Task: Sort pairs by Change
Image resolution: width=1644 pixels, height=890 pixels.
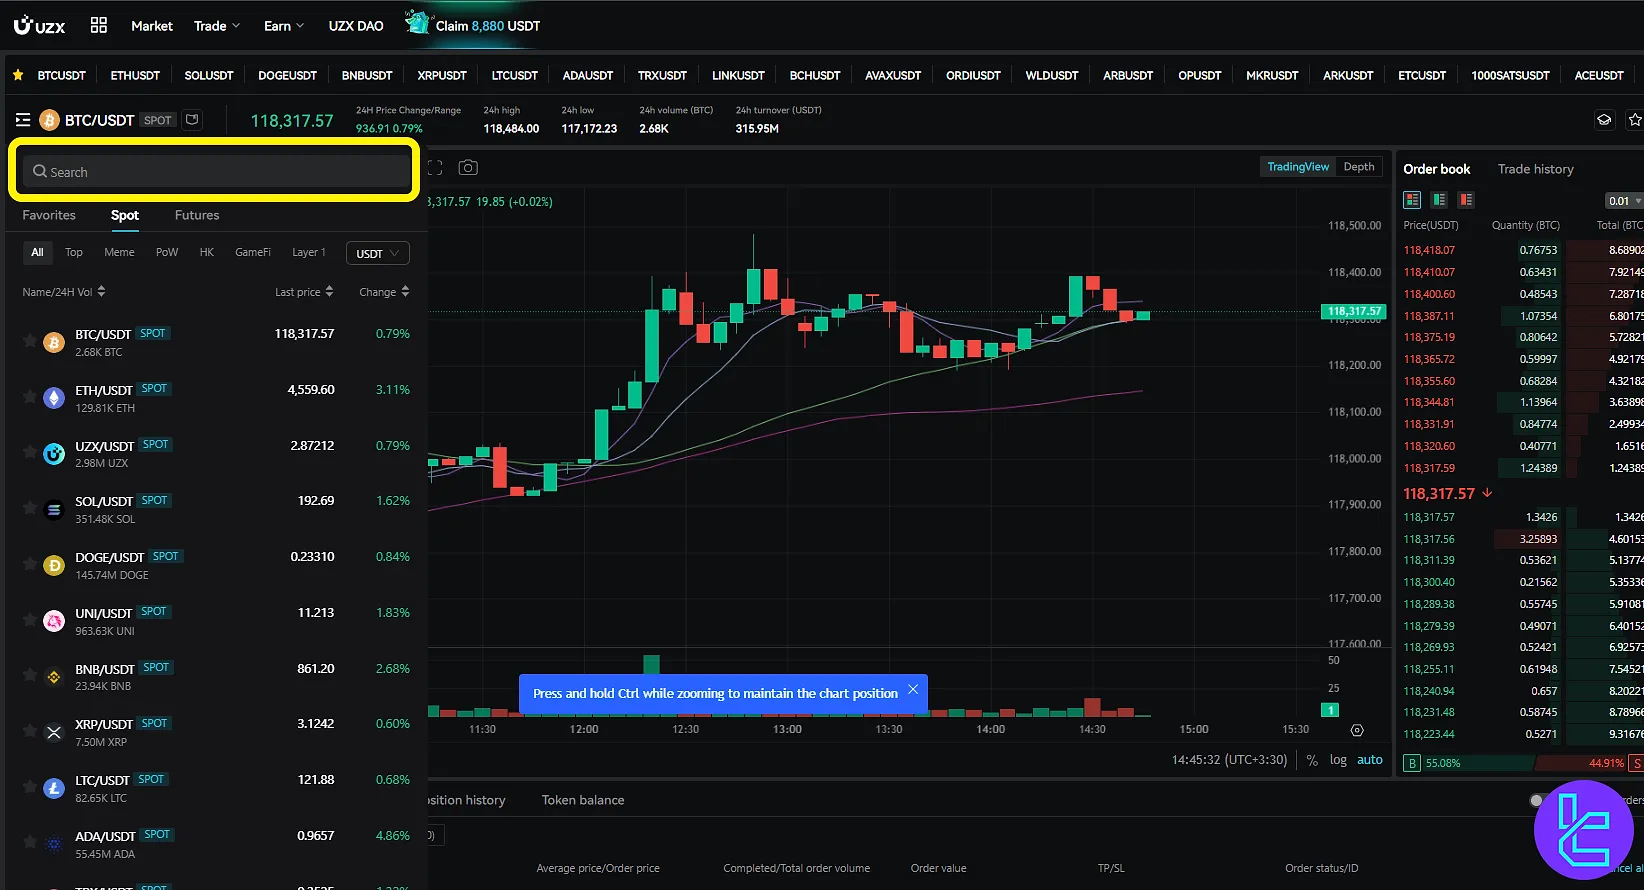Action: coord(384,292)
